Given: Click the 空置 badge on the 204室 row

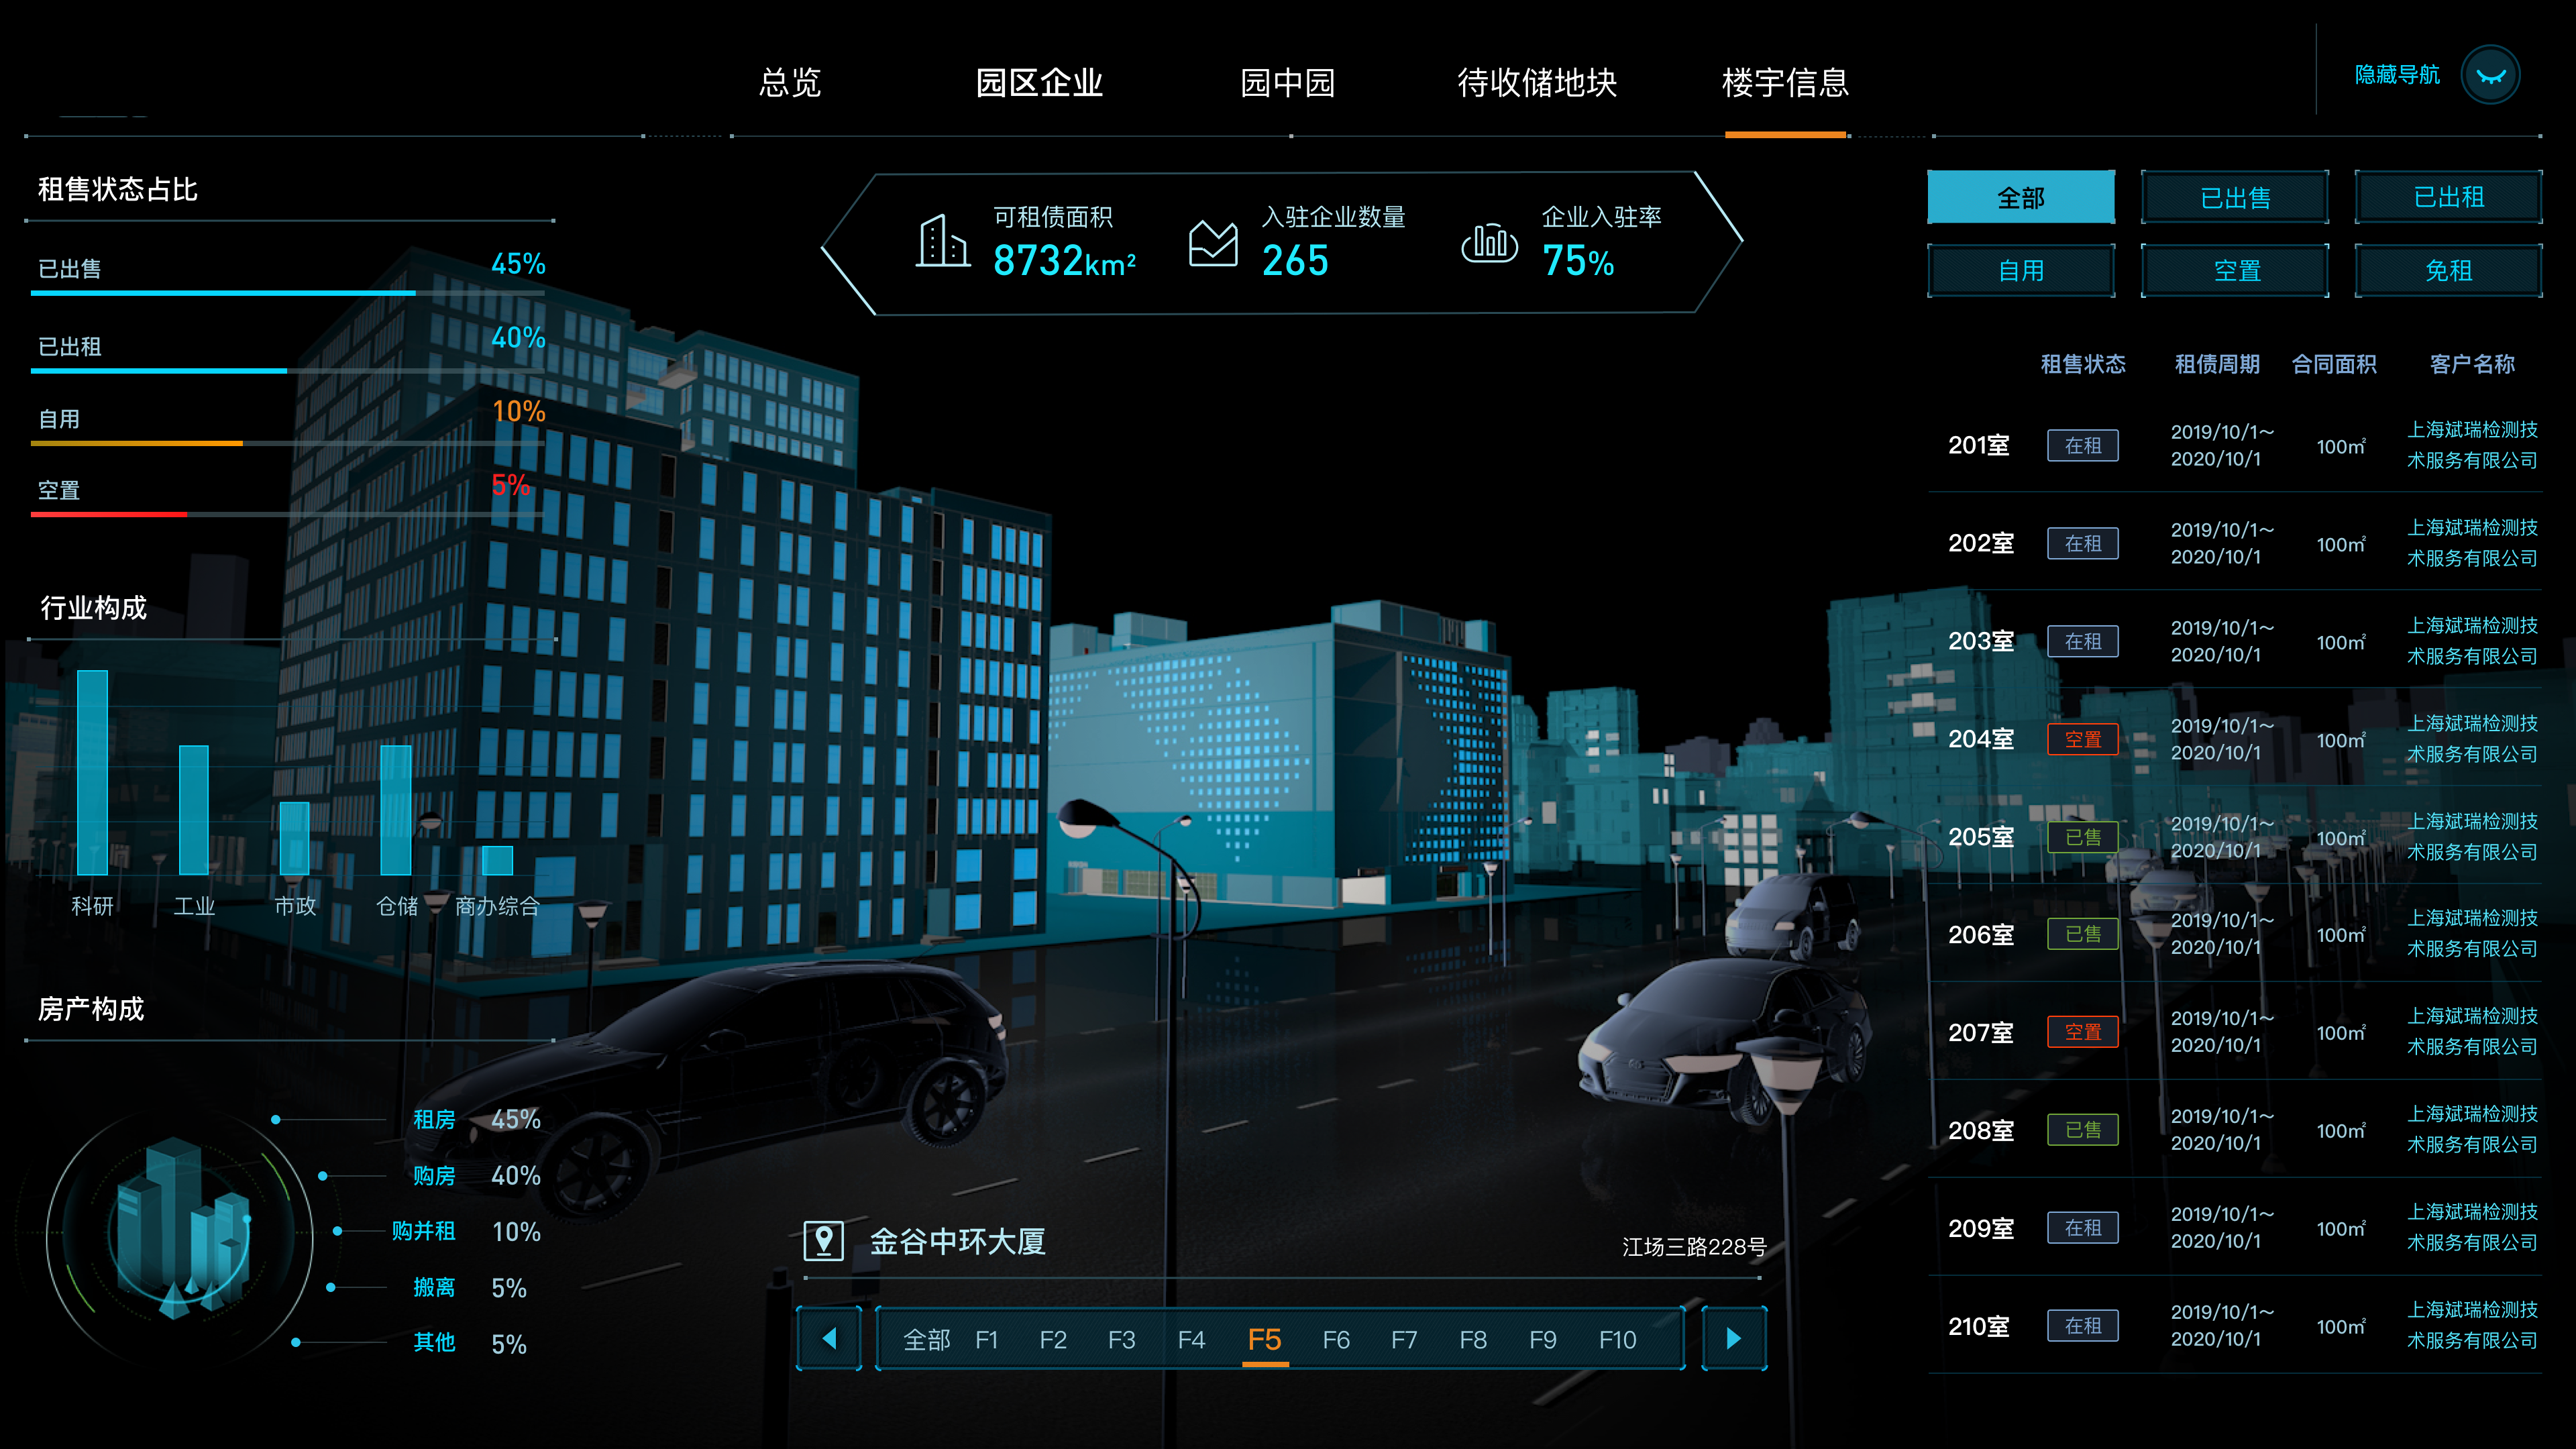Looking at the screenshot, I should point(2083,739).
